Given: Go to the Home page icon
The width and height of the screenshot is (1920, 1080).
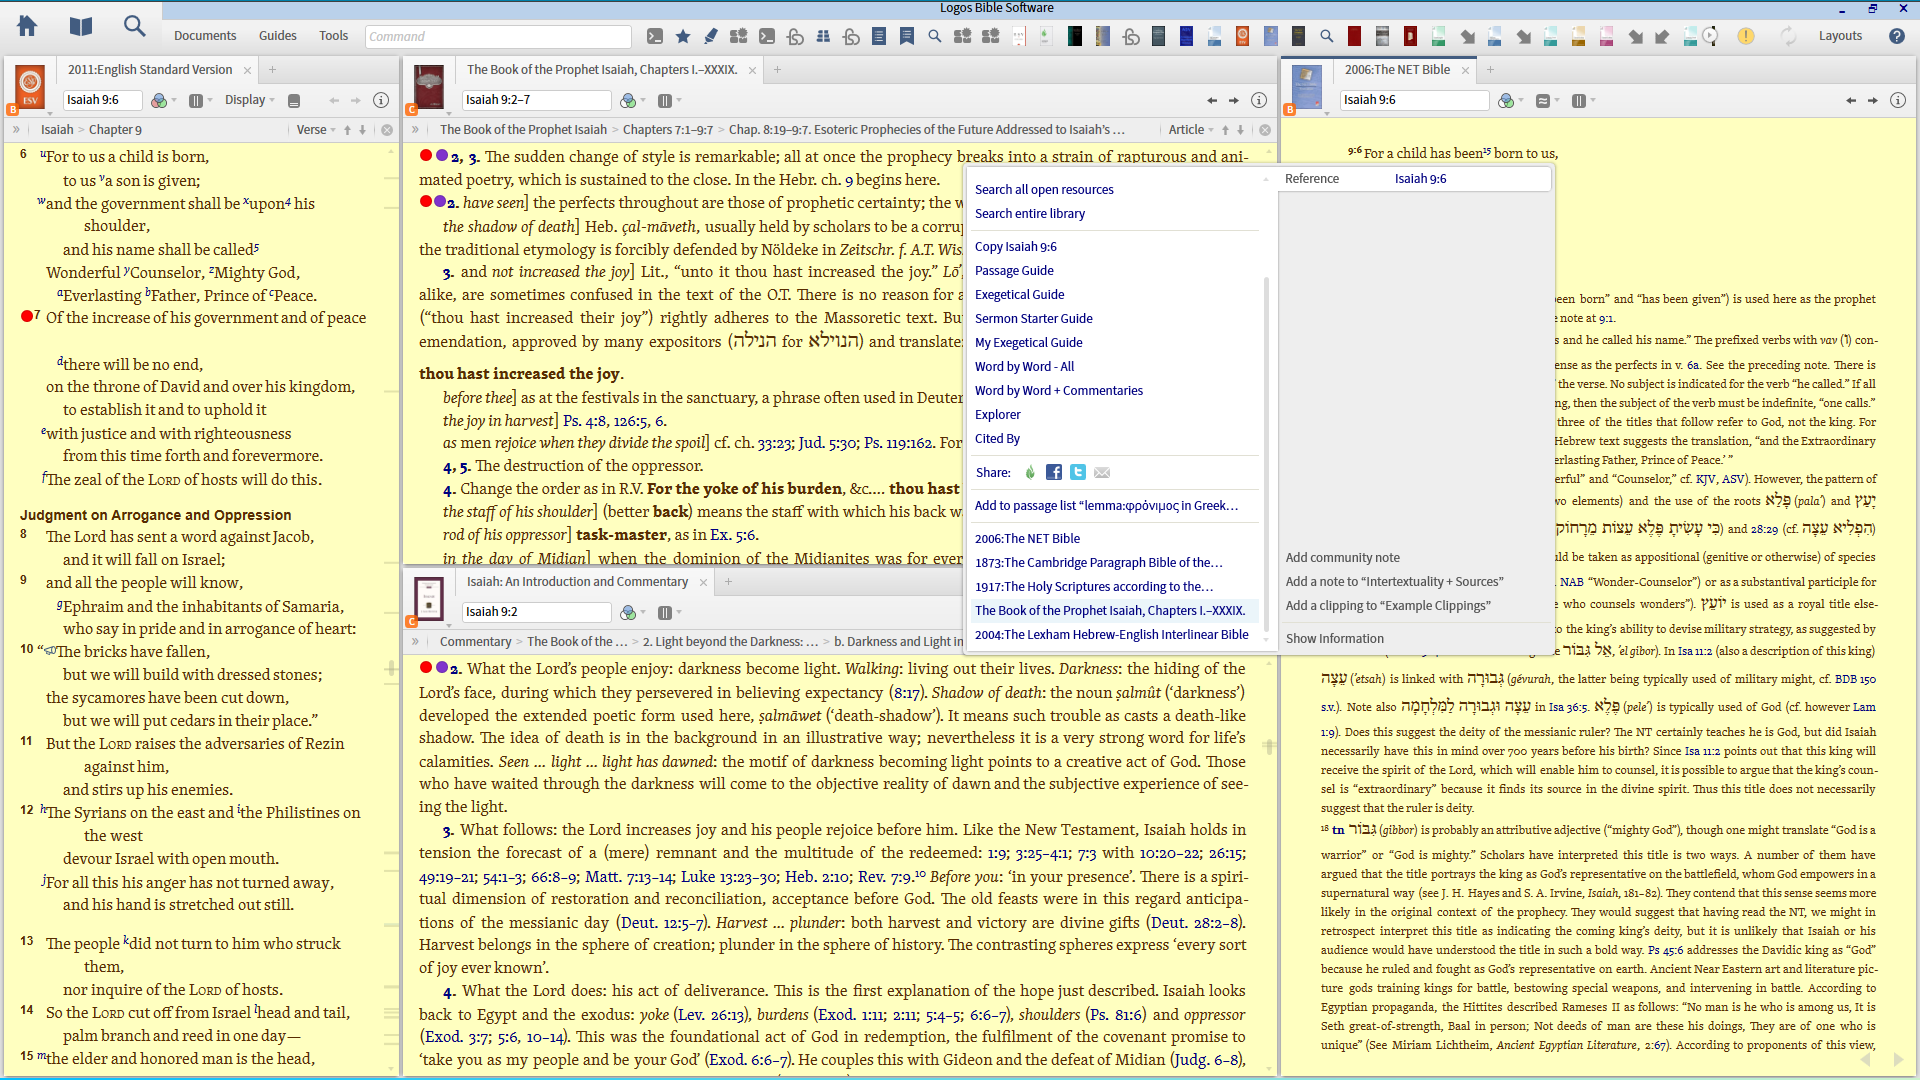Looking at the screenshot, I should coord(27,27).
